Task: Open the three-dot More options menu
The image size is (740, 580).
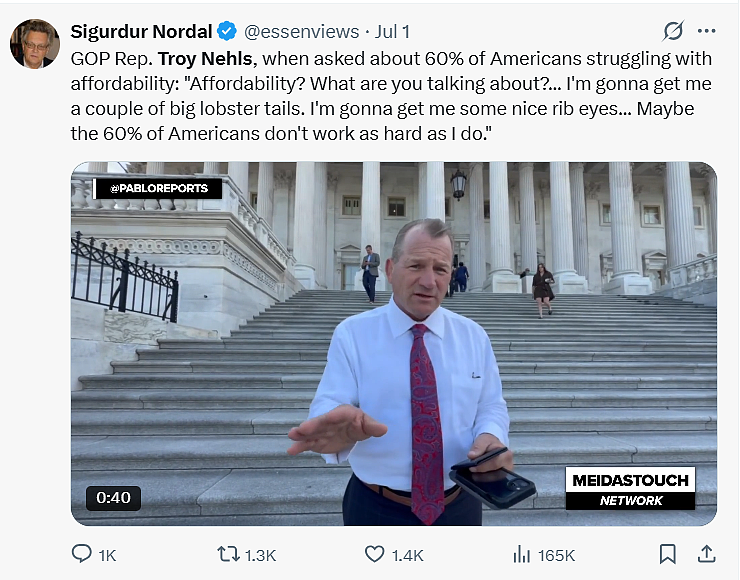Action: pos(706,31)
